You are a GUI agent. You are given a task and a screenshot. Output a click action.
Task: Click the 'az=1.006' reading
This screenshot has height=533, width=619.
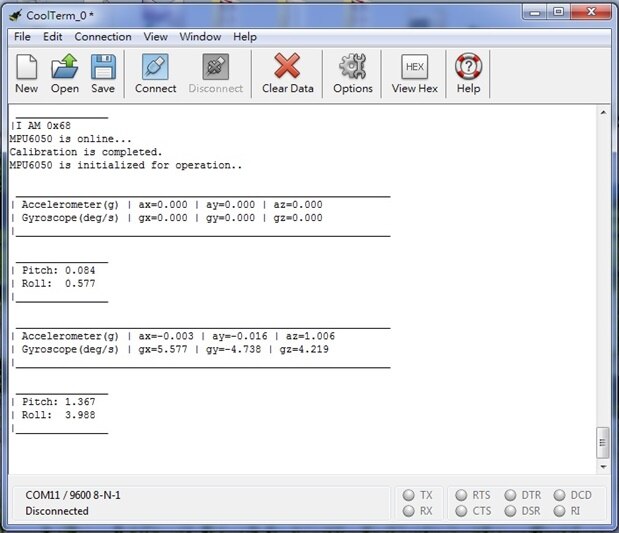[x=310, y=336]
